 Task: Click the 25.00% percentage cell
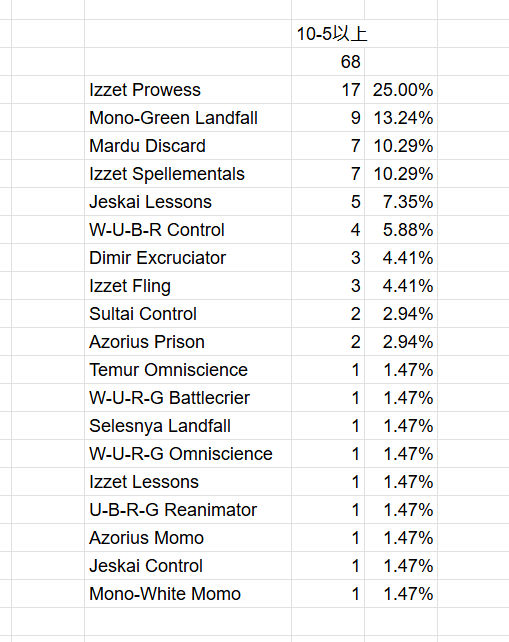(401, 90)
